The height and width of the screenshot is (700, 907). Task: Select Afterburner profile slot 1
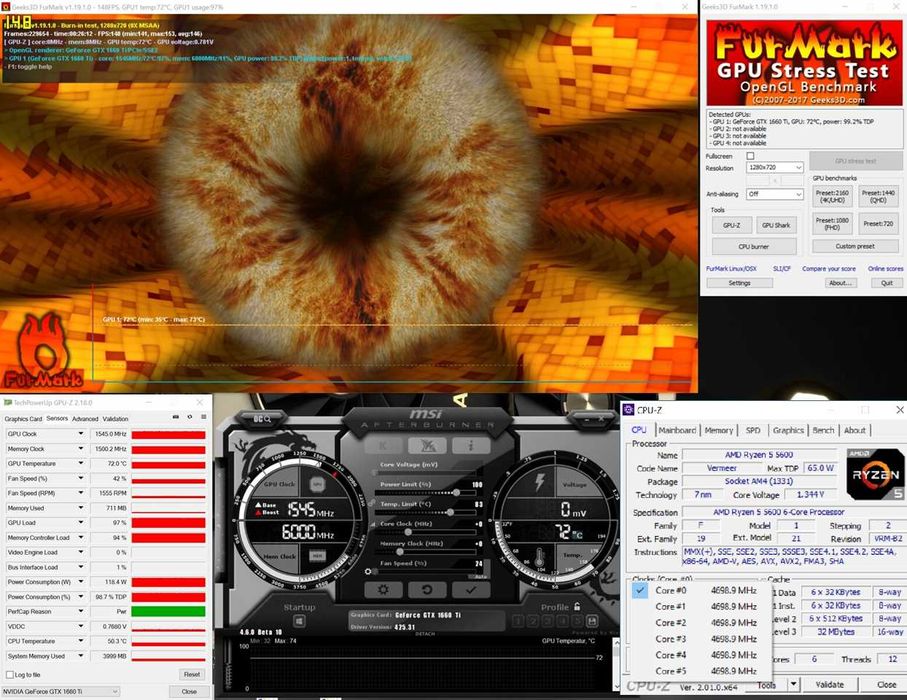518,621
